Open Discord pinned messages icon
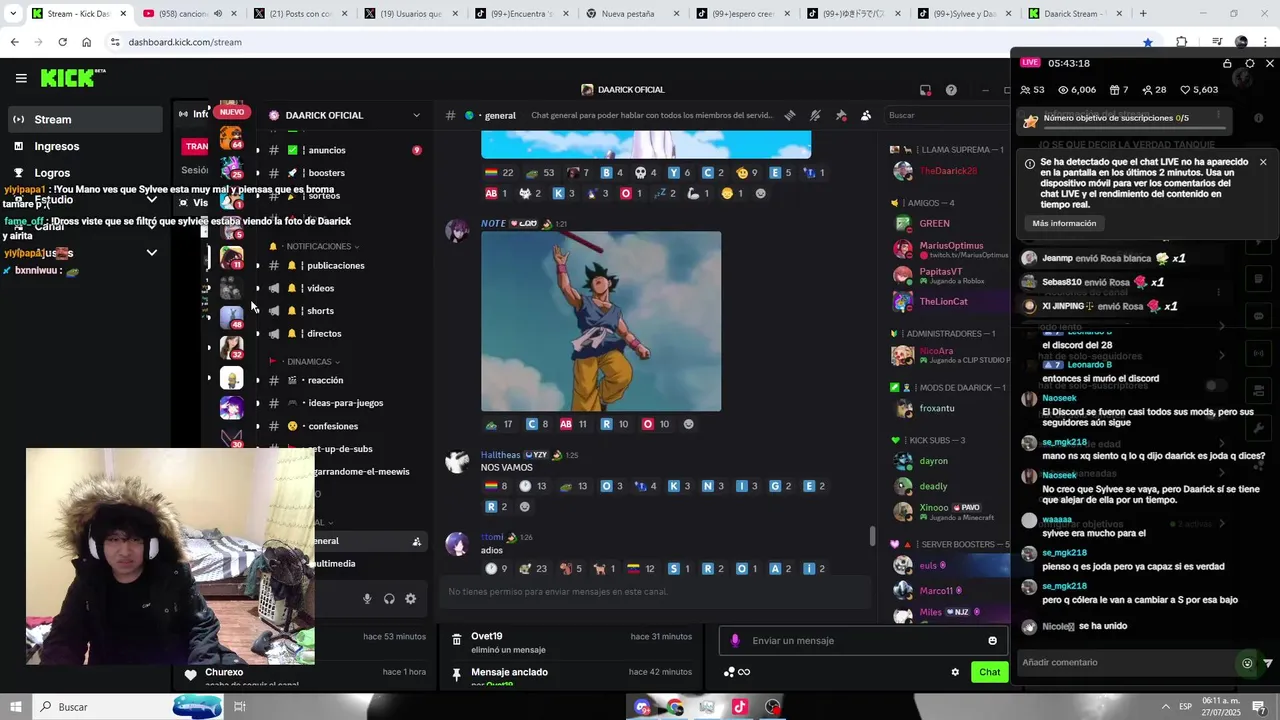This screenshot has width=1280, height=720. point(841,115)
